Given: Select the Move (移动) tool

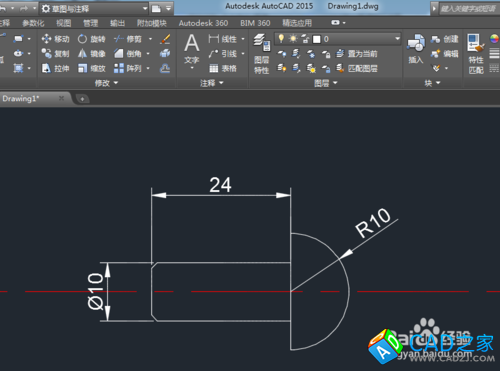Looking at the screenshot, I should point(55,39).
